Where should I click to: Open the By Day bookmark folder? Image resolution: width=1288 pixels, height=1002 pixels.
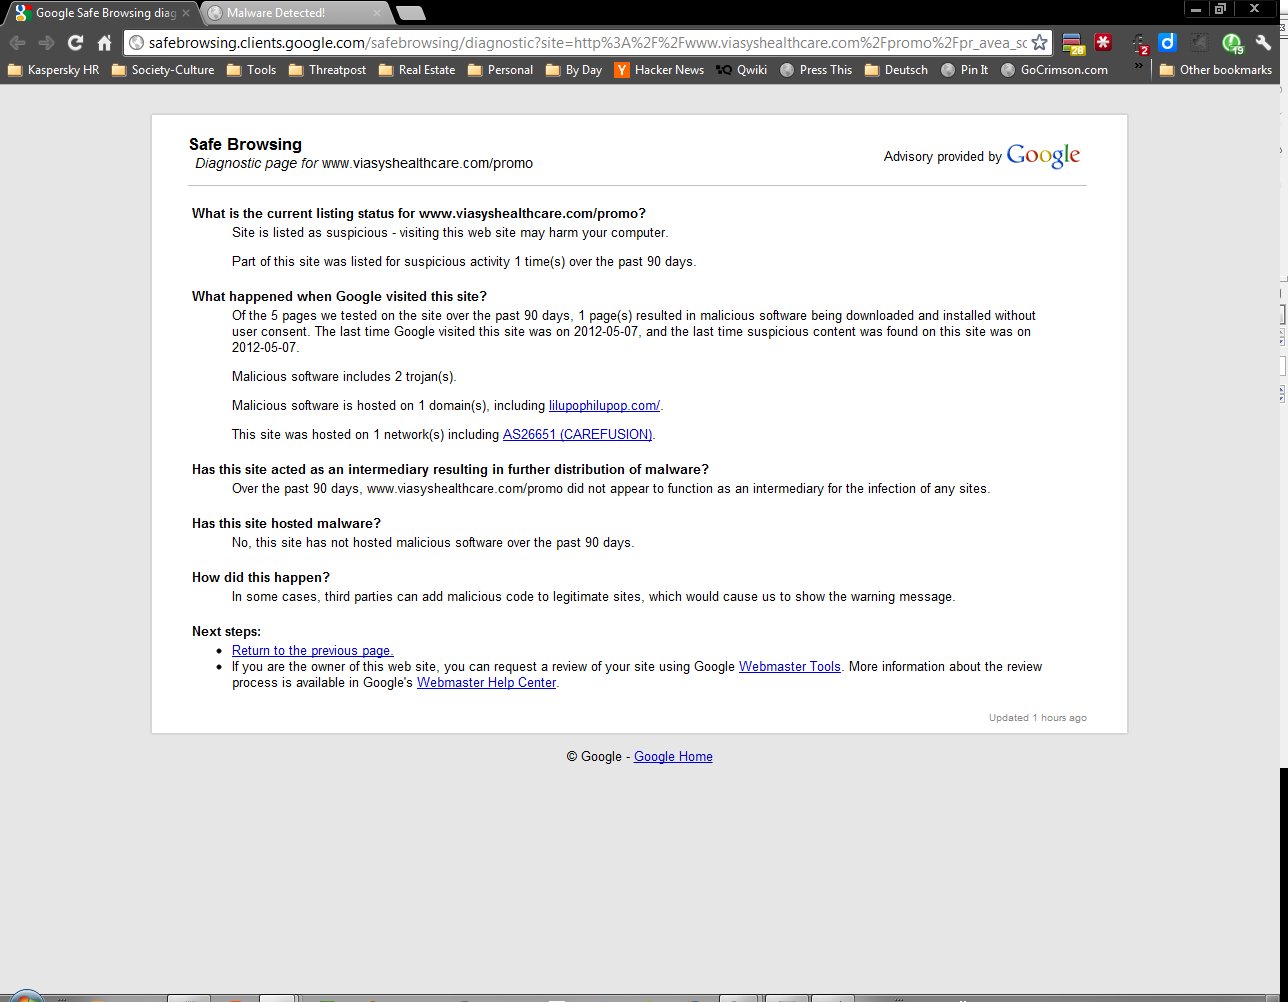pos(574,70)
